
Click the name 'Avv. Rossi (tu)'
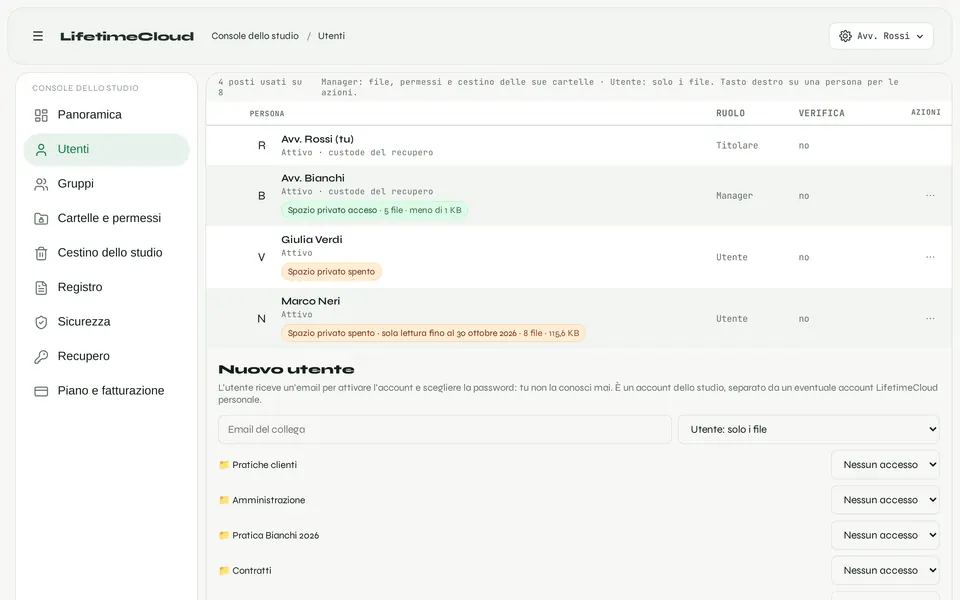point(317,139)
